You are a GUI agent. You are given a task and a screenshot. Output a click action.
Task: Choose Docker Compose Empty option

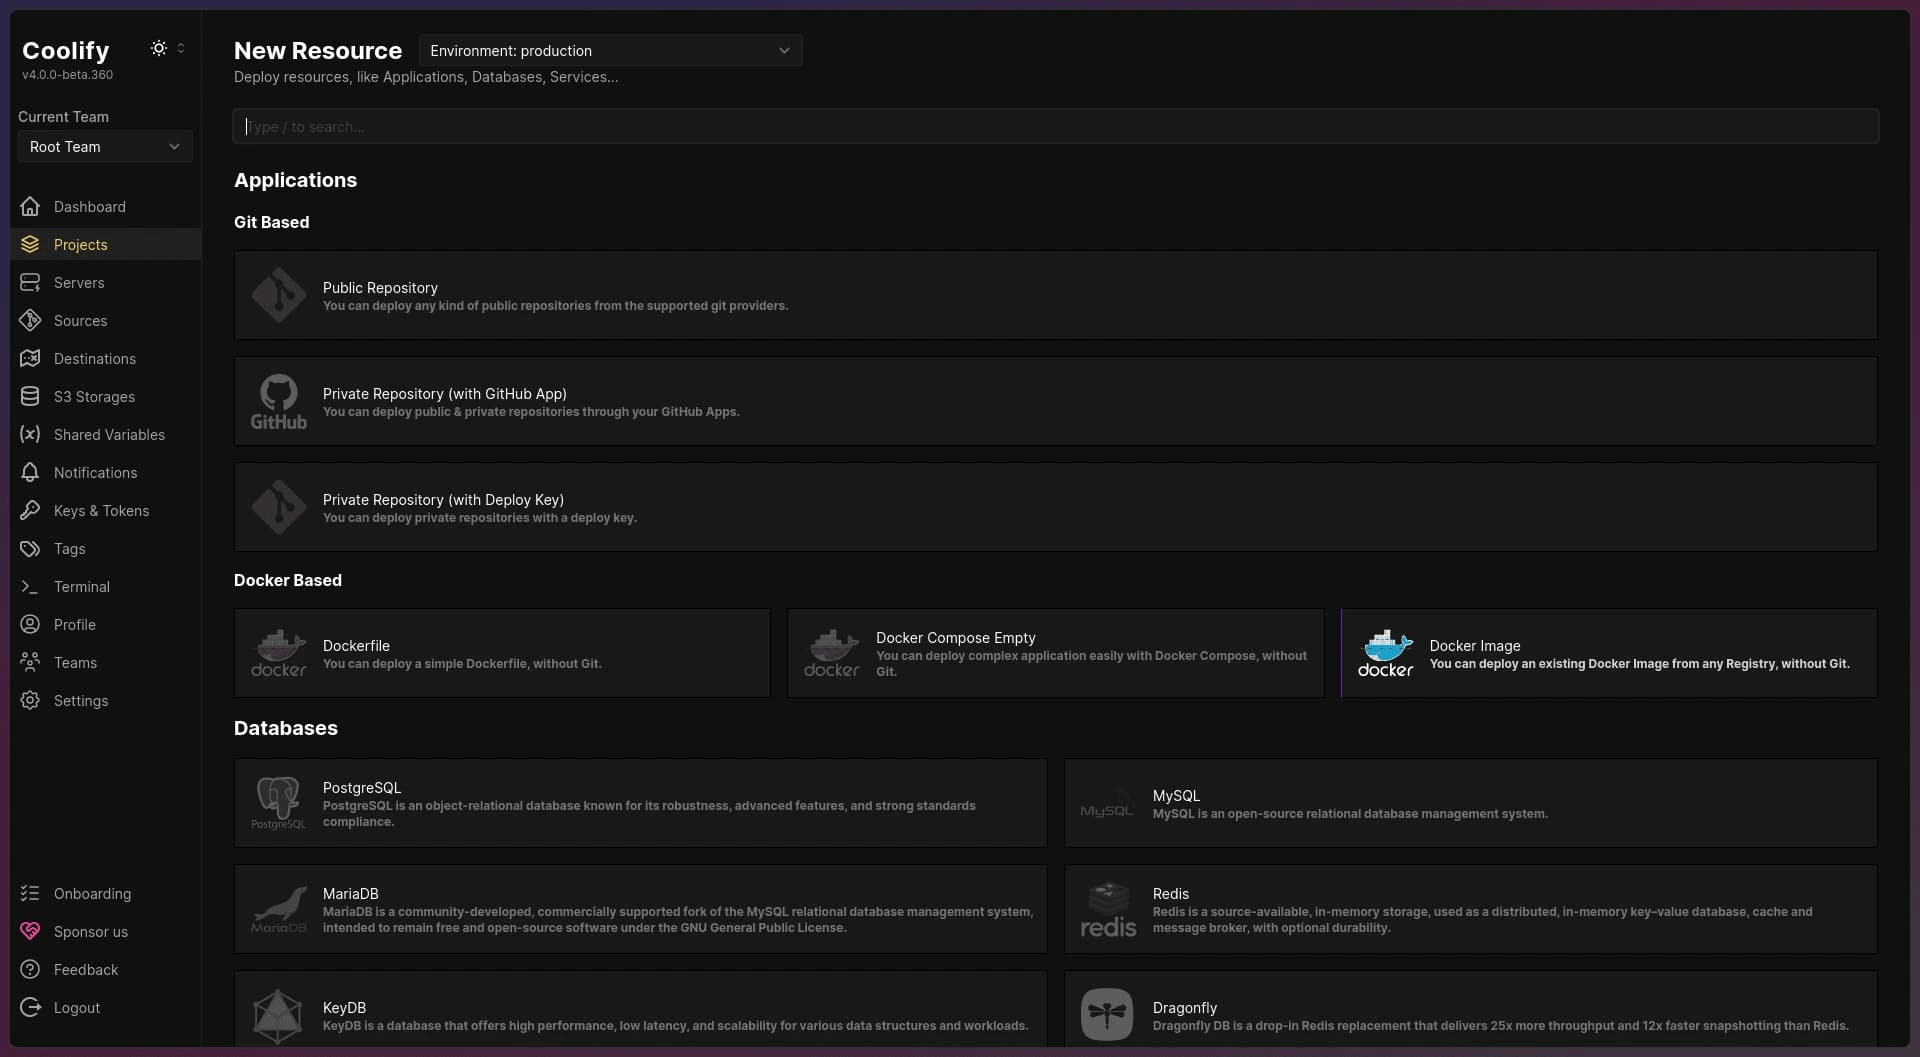(1055, 653)
